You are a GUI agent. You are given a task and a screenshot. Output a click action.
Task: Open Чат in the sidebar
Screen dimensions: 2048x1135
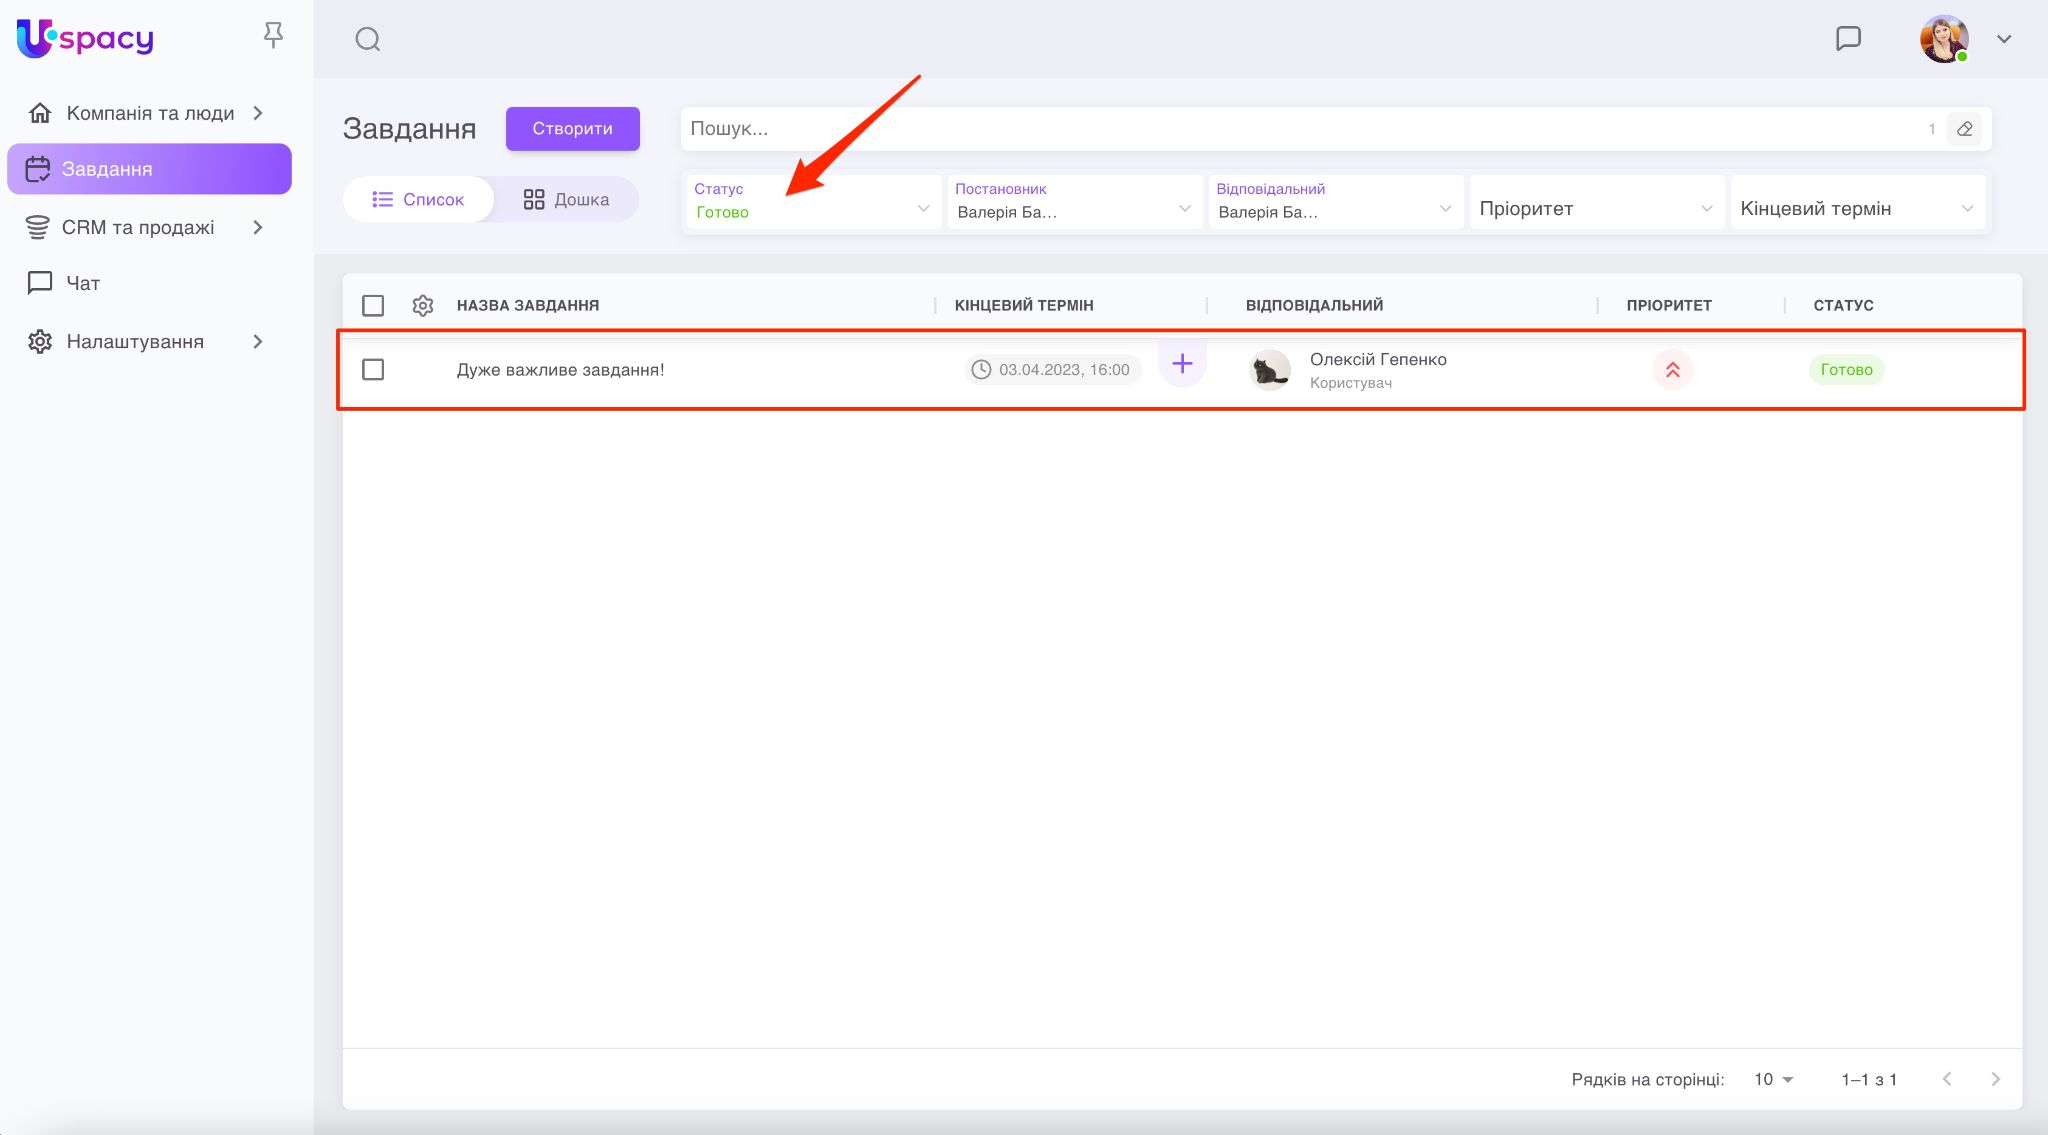tap(82, 284)
